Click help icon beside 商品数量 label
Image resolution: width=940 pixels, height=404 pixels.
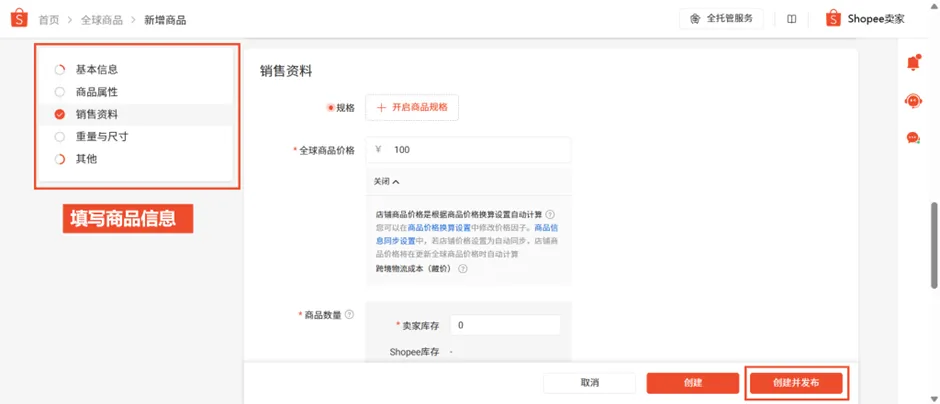pos(349,315)
